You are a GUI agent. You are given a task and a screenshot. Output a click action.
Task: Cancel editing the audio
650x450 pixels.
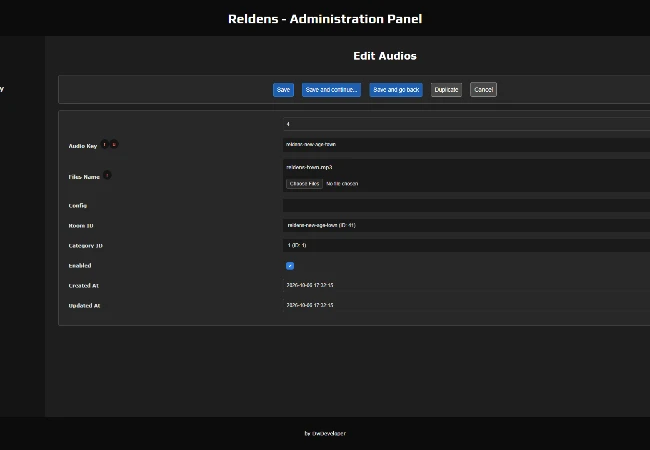pos(483,90)
